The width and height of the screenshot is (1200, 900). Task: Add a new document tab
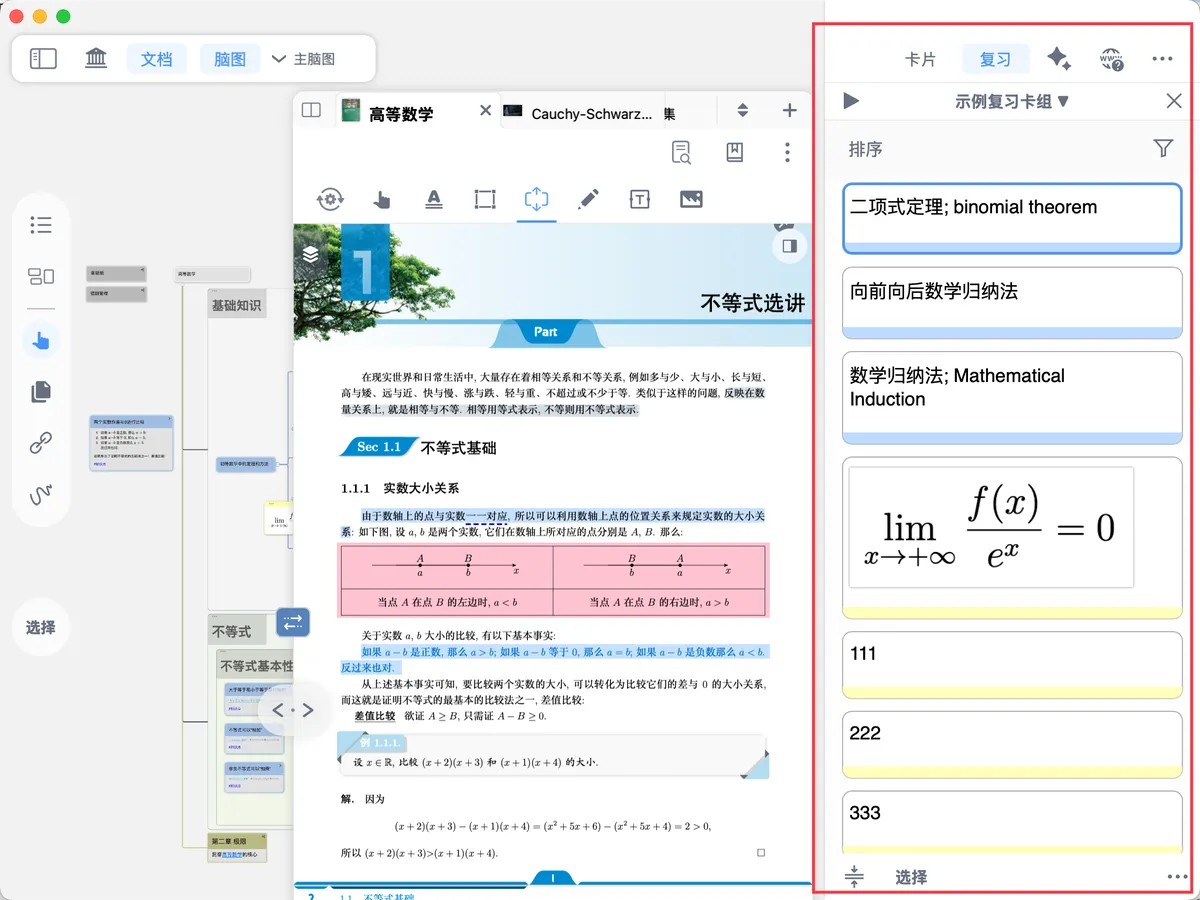click(x=789, y=110)
